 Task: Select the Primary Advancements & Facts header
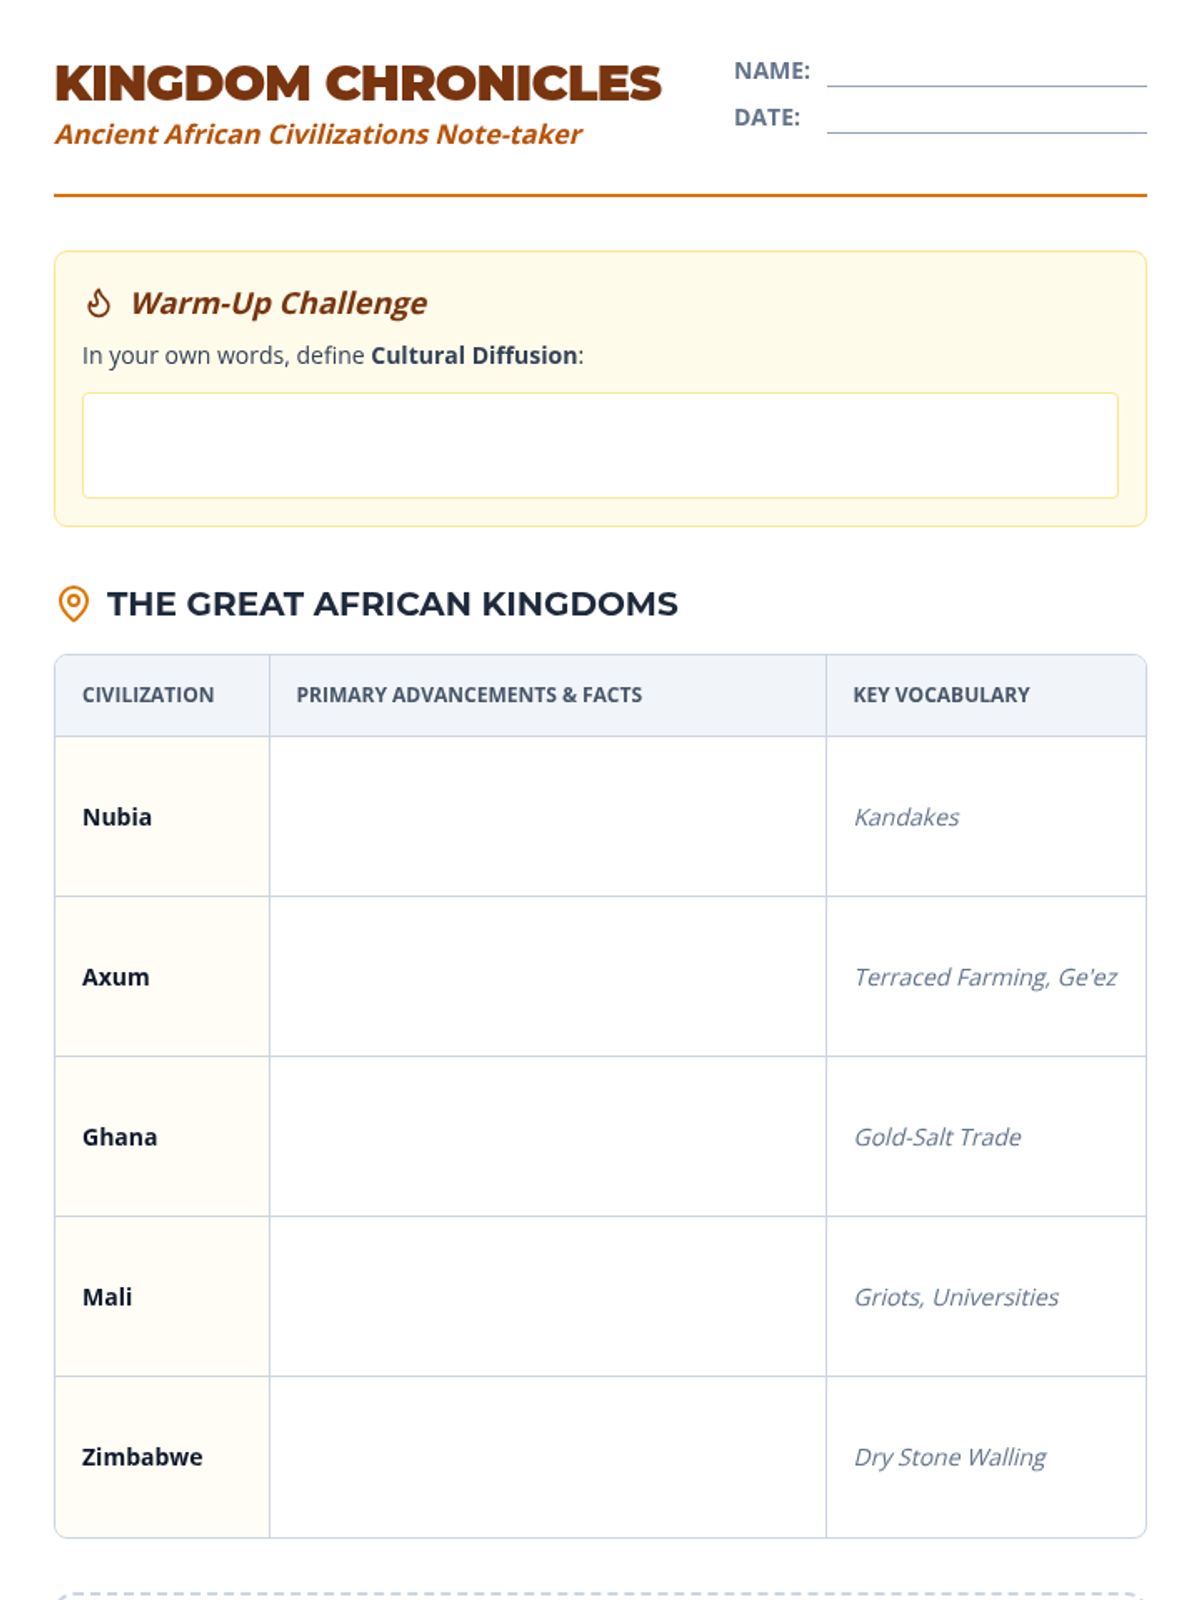click(x=469, y=695)
